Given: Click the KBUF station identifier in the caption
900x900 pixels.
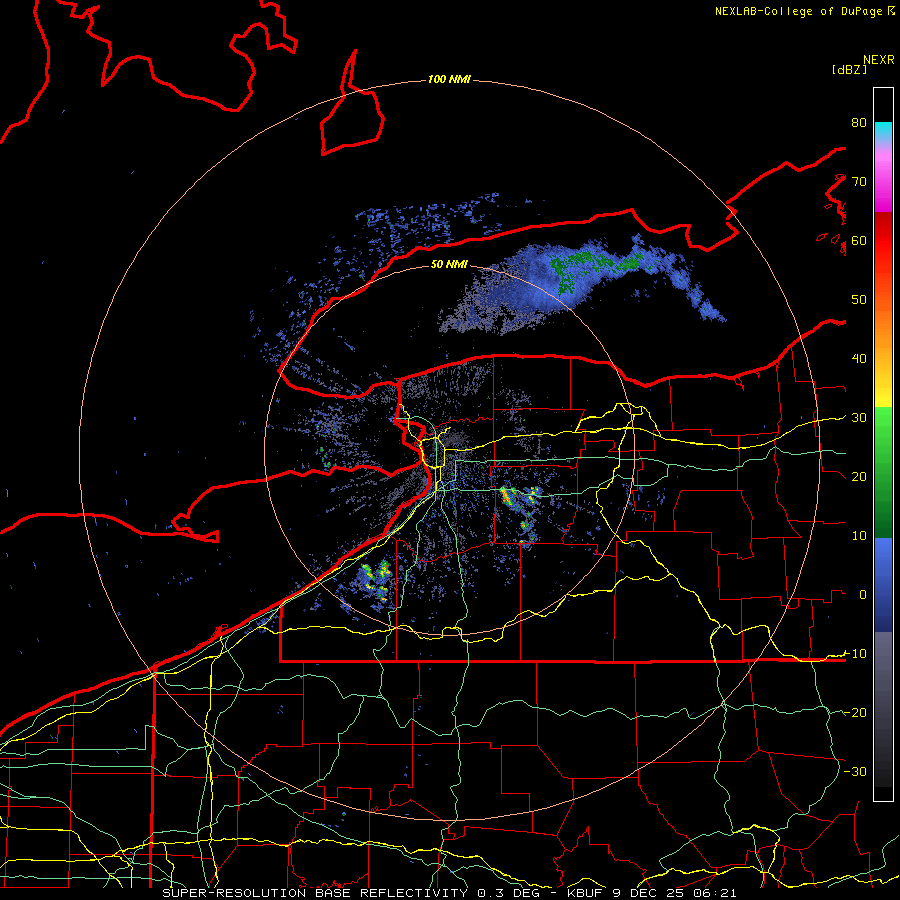Looking at the screenshot, I should coord(585,893).
